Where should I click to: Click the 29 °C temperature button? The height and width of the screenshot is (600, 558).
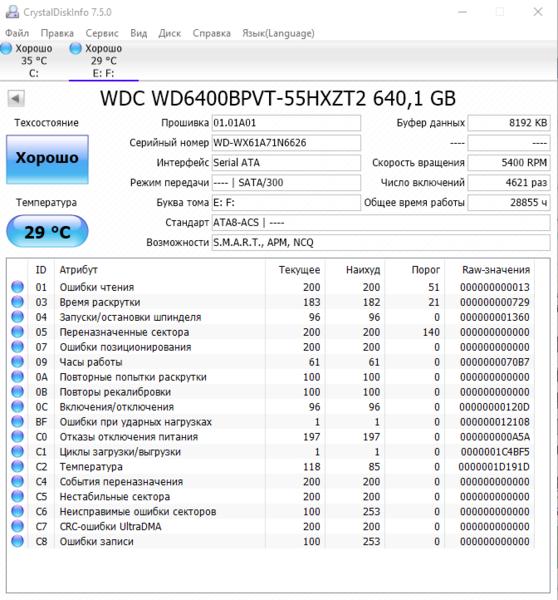pyautogui.click(x=47, y=232)
